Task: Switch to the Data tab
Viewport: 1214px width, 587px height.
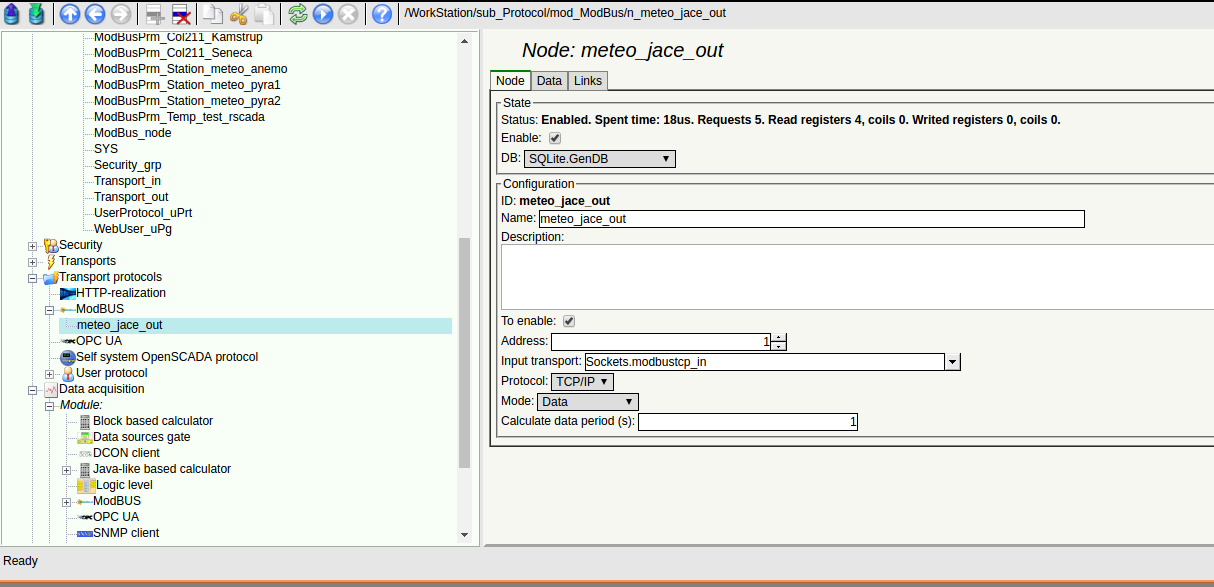Action: (x=548, y=81)
